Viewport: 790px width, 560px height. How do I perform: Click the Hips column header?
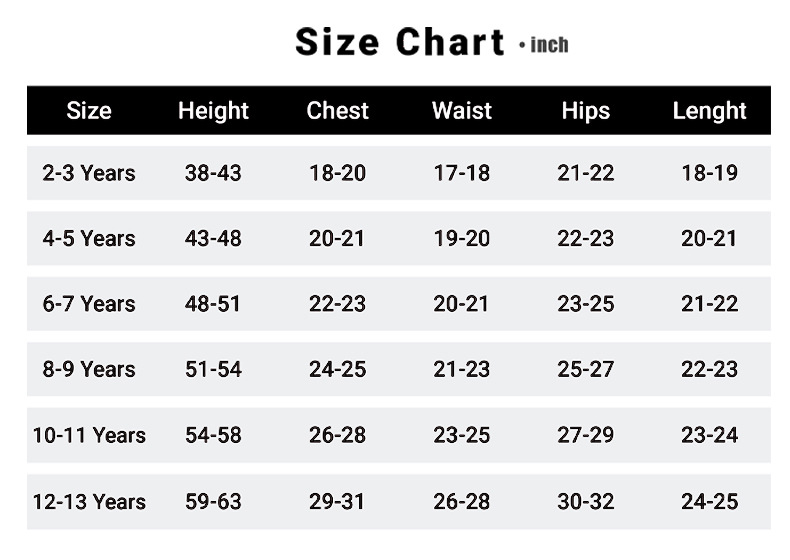[x=585, y=111]
